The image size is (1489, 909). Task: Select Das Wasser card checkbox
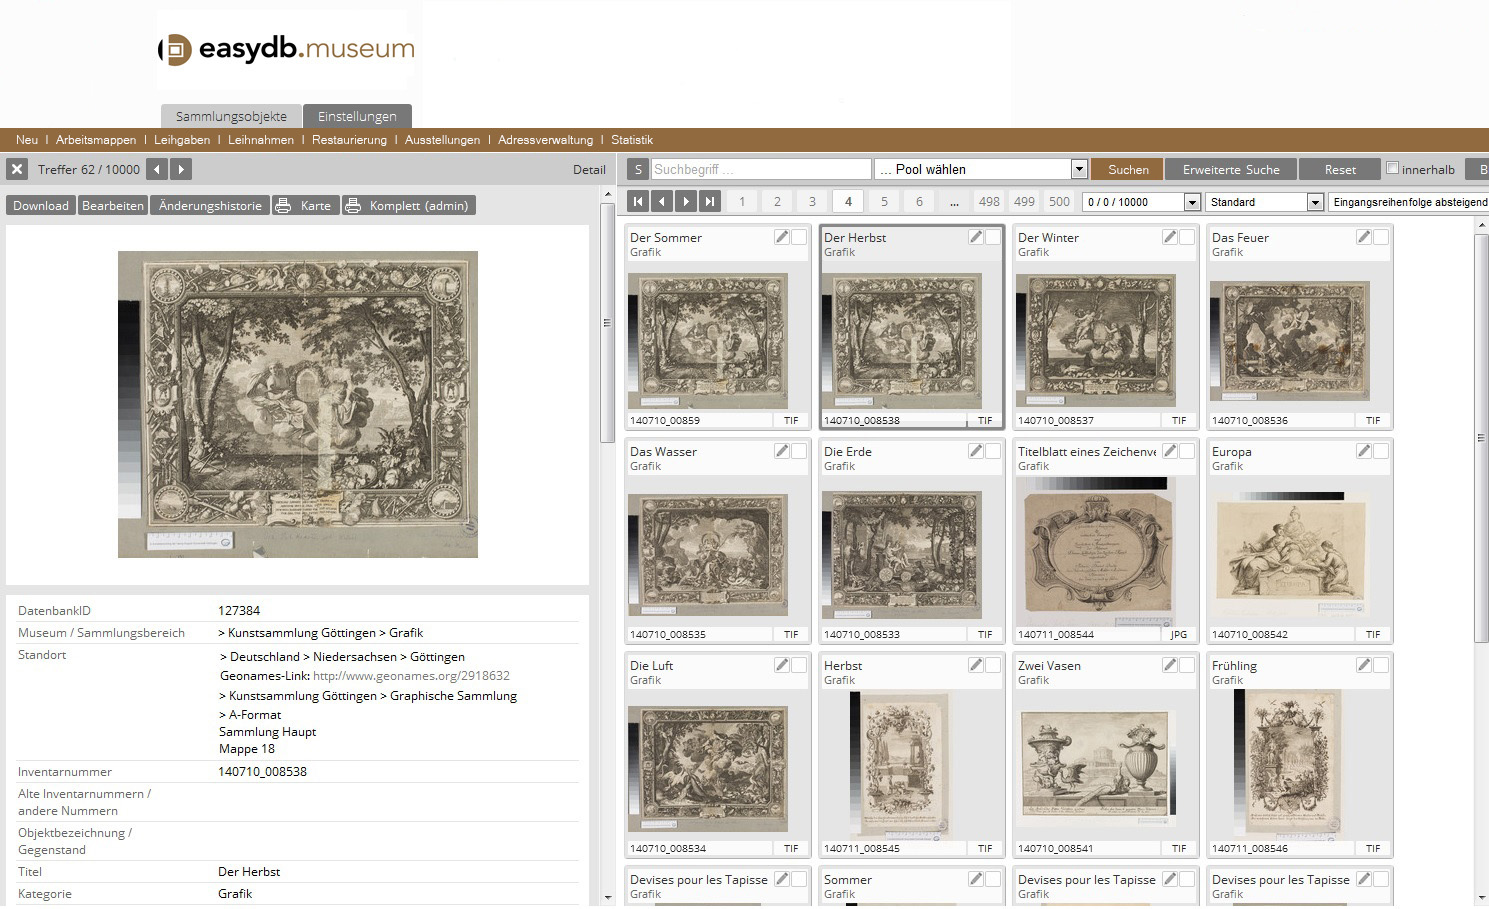799,451
